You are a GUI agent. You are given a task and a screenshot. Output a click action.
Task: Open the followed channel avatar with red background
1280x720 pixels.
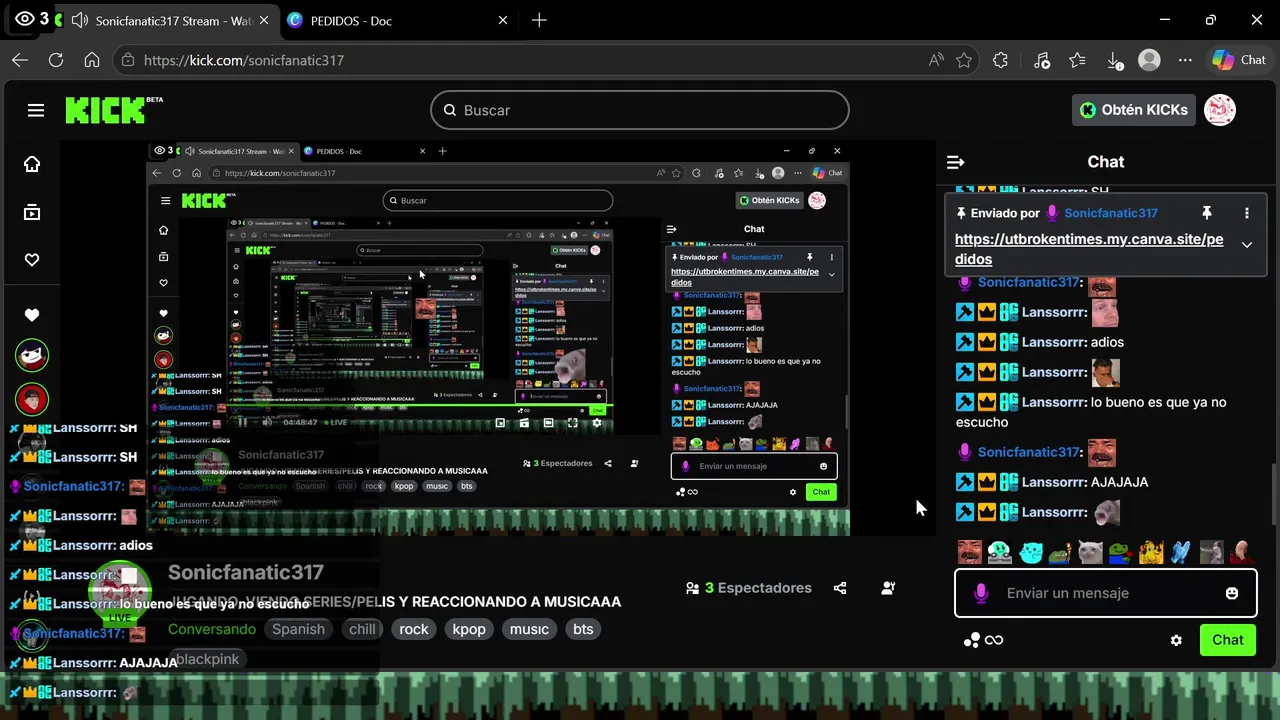point(32,399)
